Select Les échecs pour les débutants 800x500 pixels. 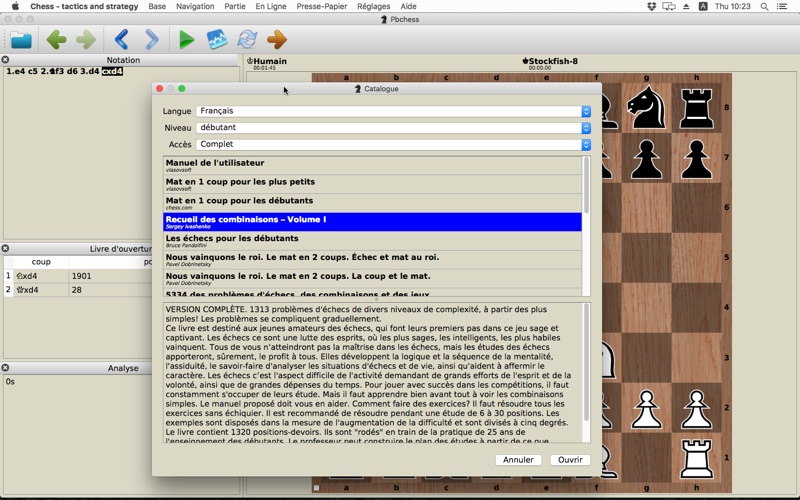click(x=372, y=241)
